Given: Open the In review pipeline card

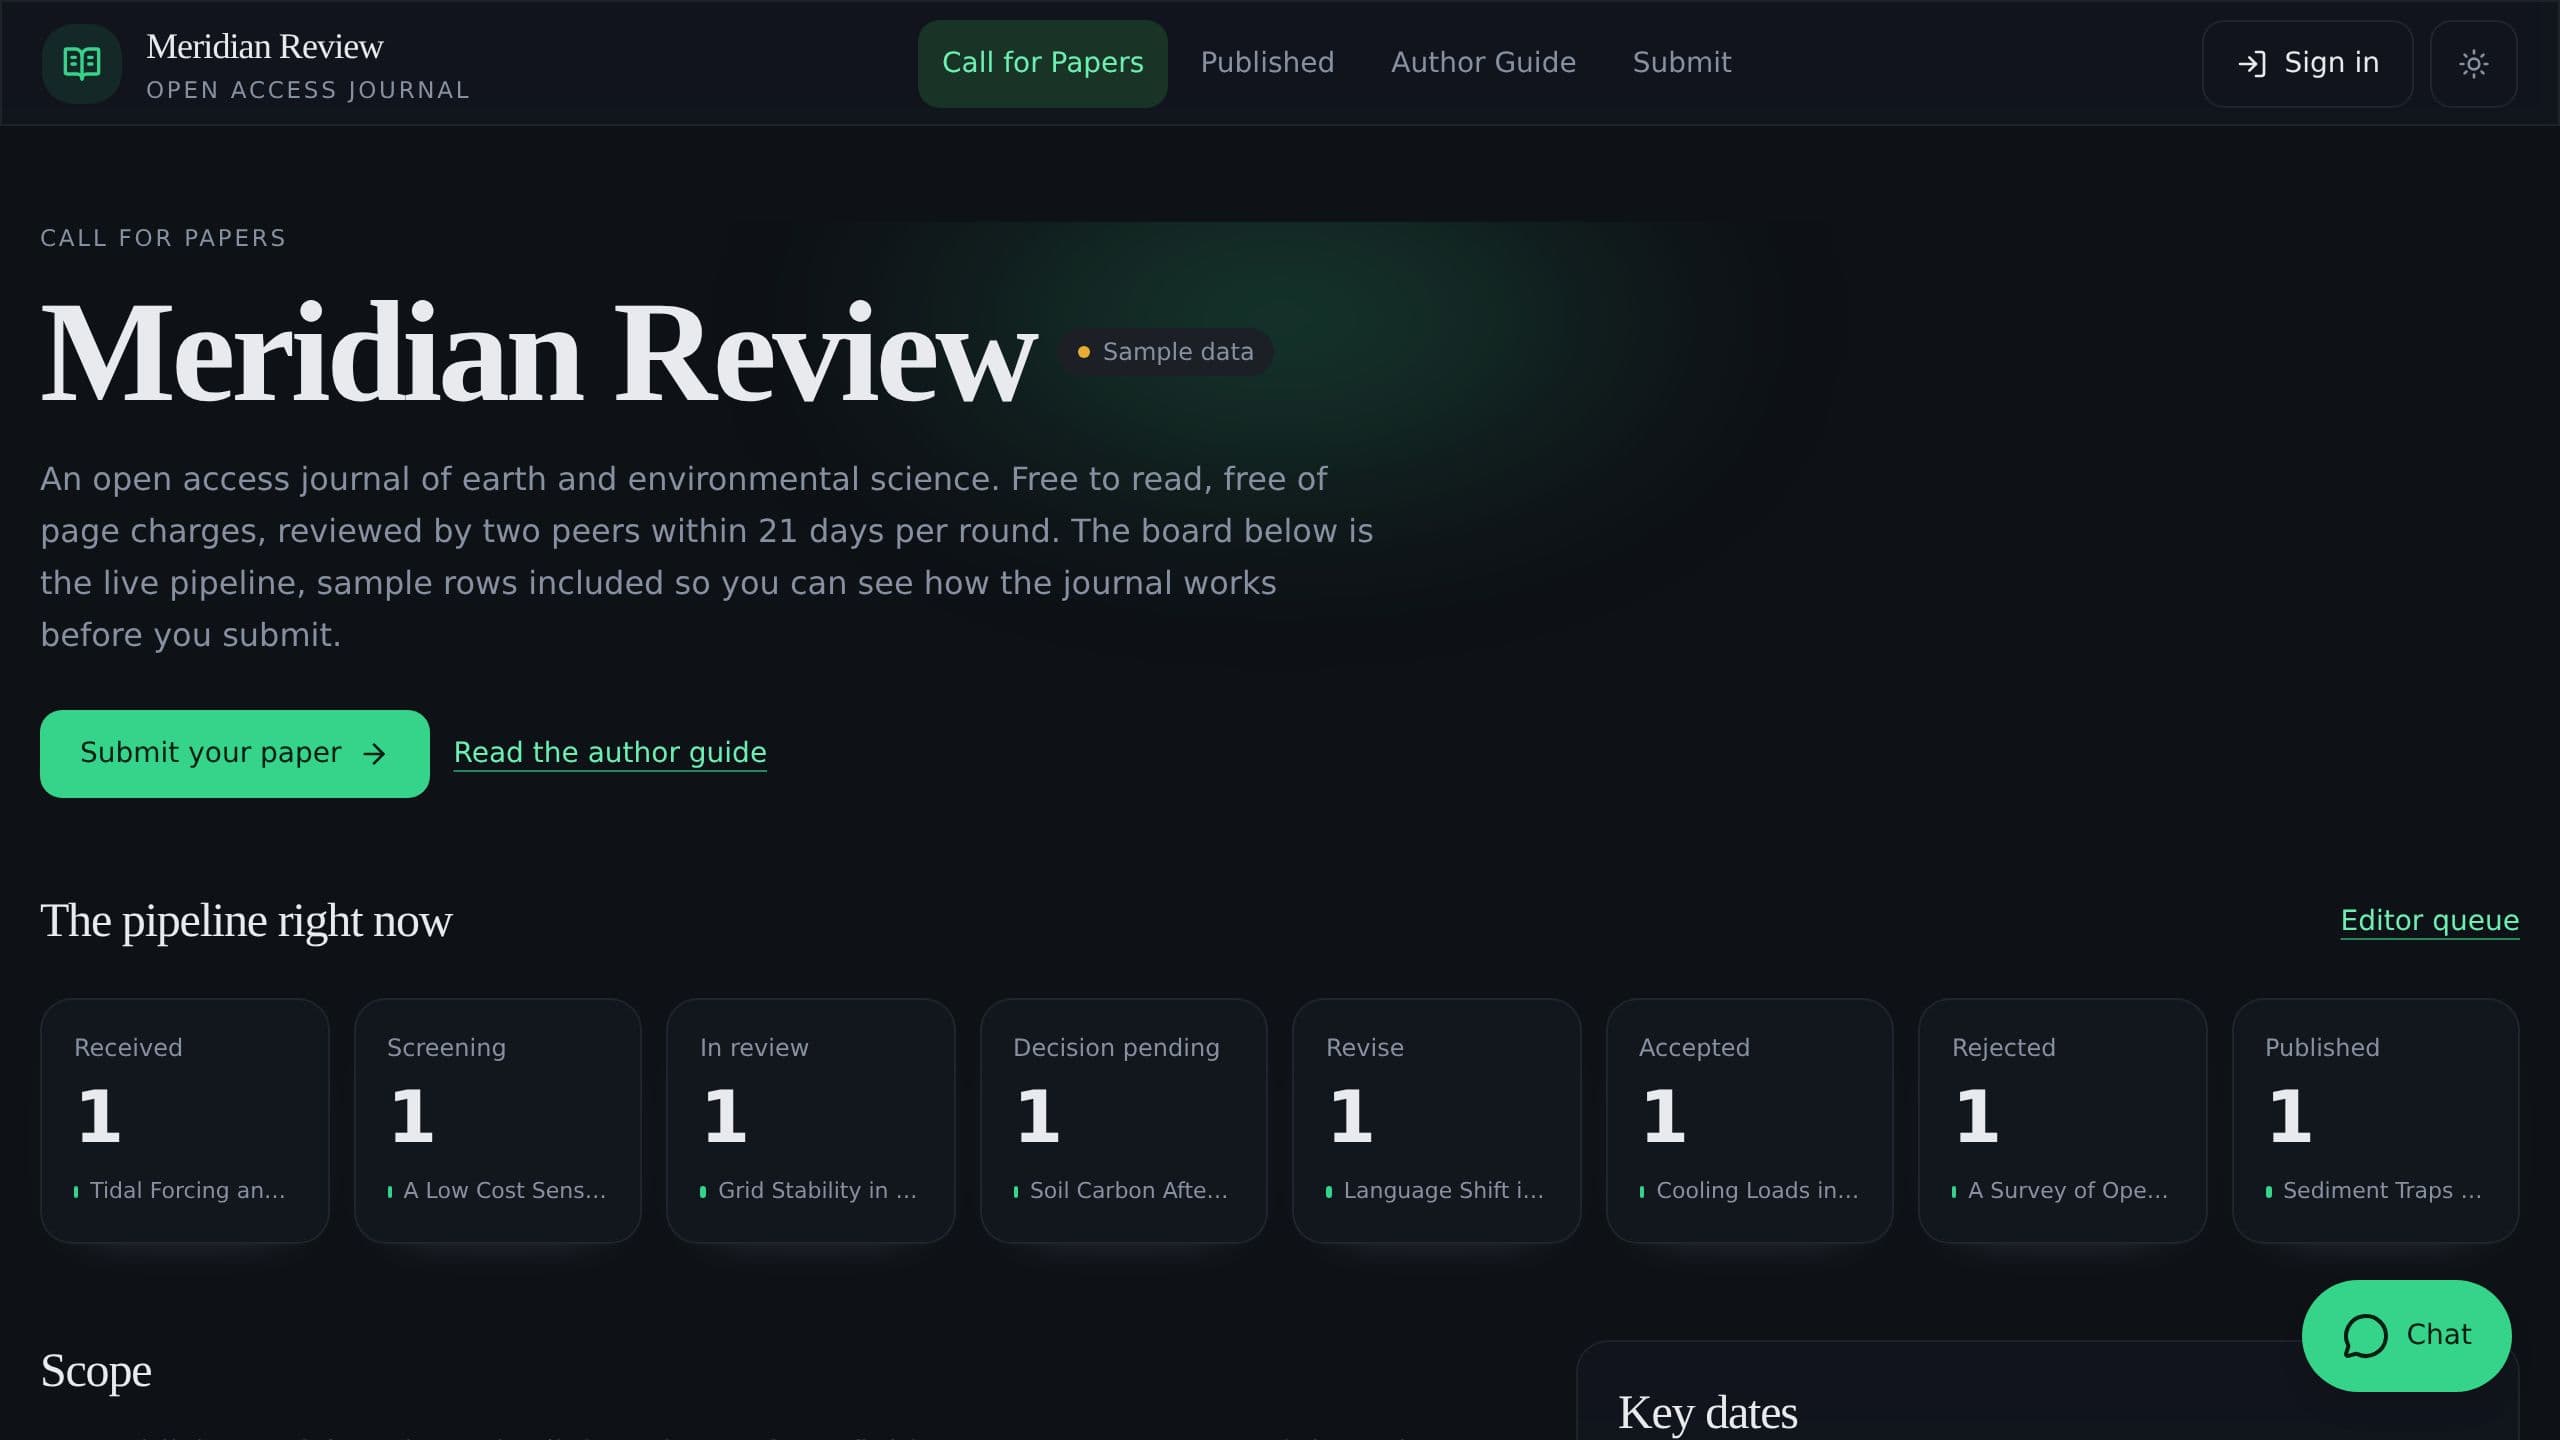Looking at the screenshot, I should (x=811, y=1120).
